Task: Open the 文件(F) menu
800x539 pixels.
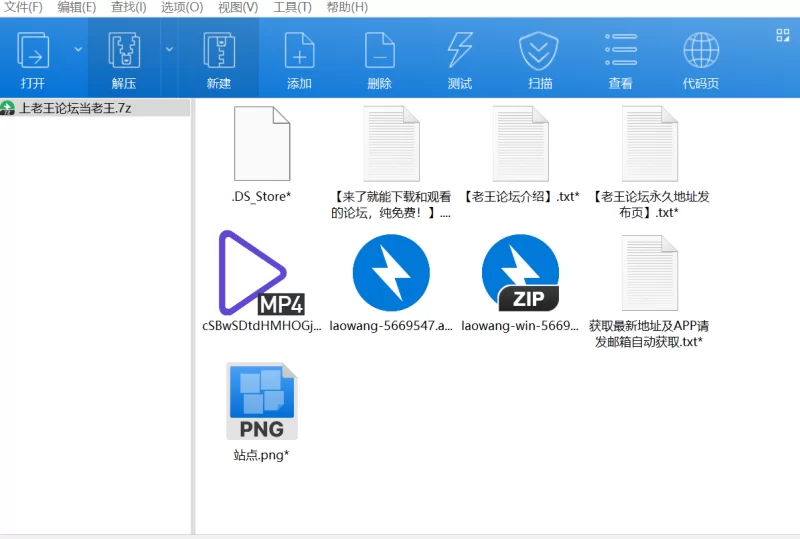Action: (23, 8)
